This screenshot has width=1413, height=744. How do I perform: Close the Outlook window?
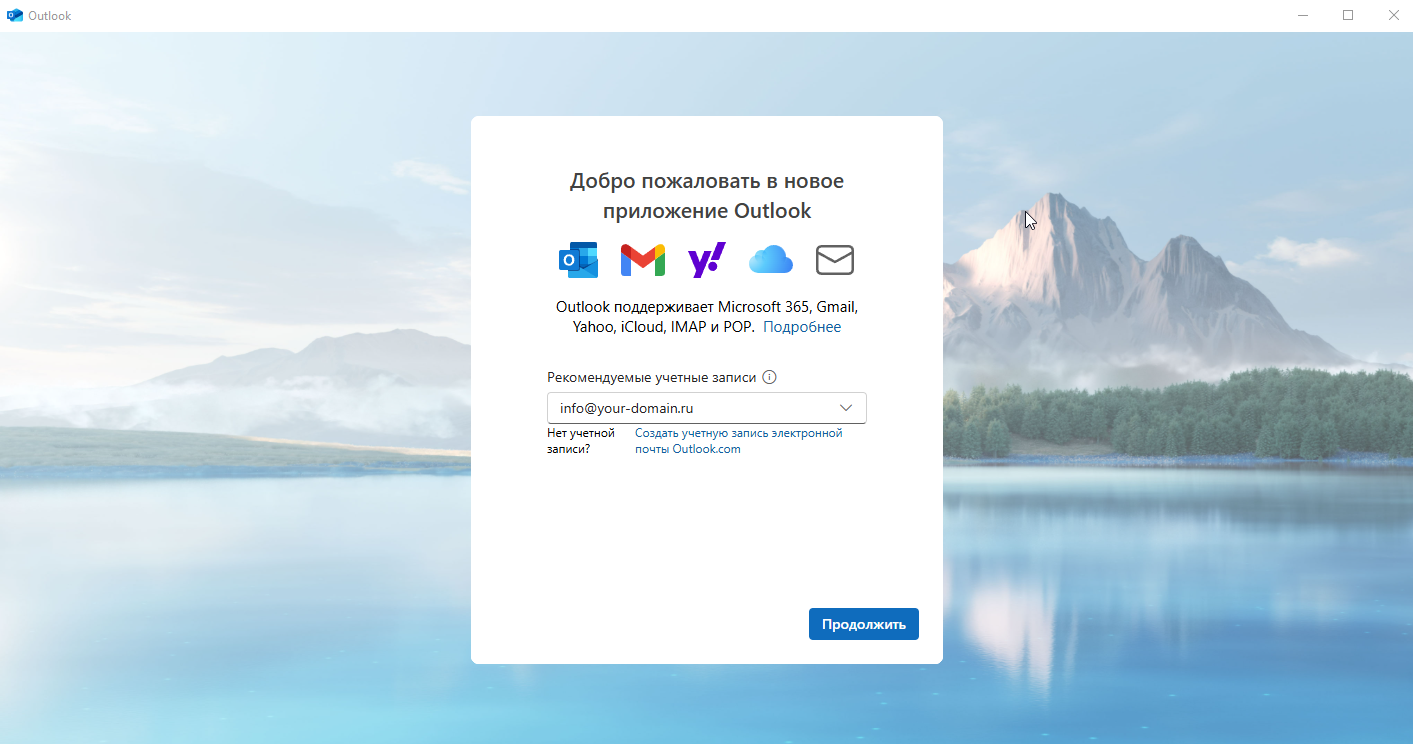pos(1392,15)
